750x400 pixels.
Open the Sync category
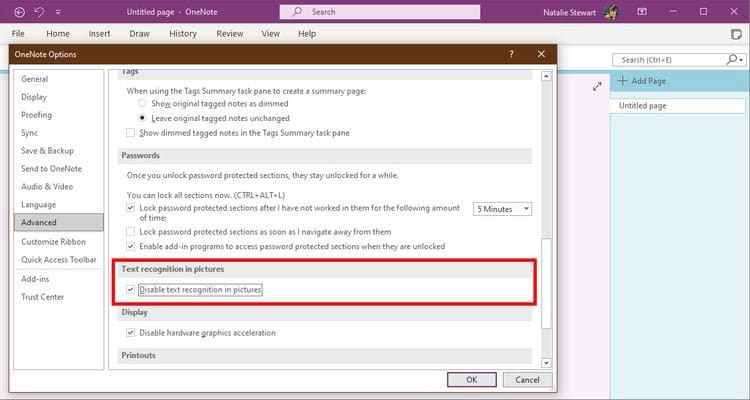[58, 133]
